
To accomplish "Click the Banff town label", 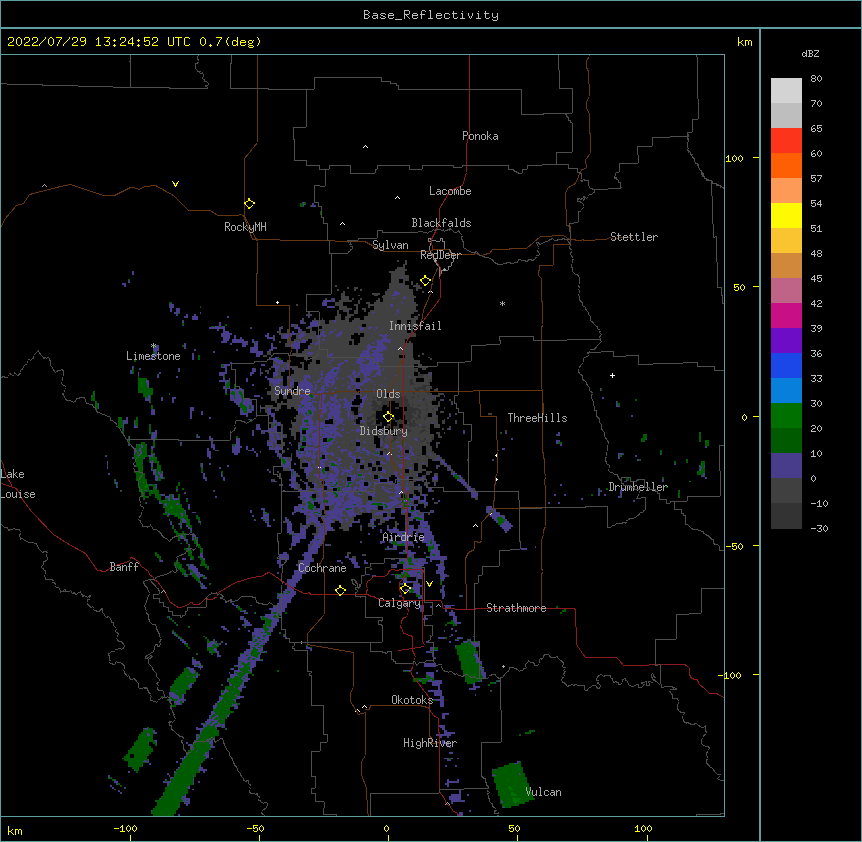I will (x=124, y=567).
